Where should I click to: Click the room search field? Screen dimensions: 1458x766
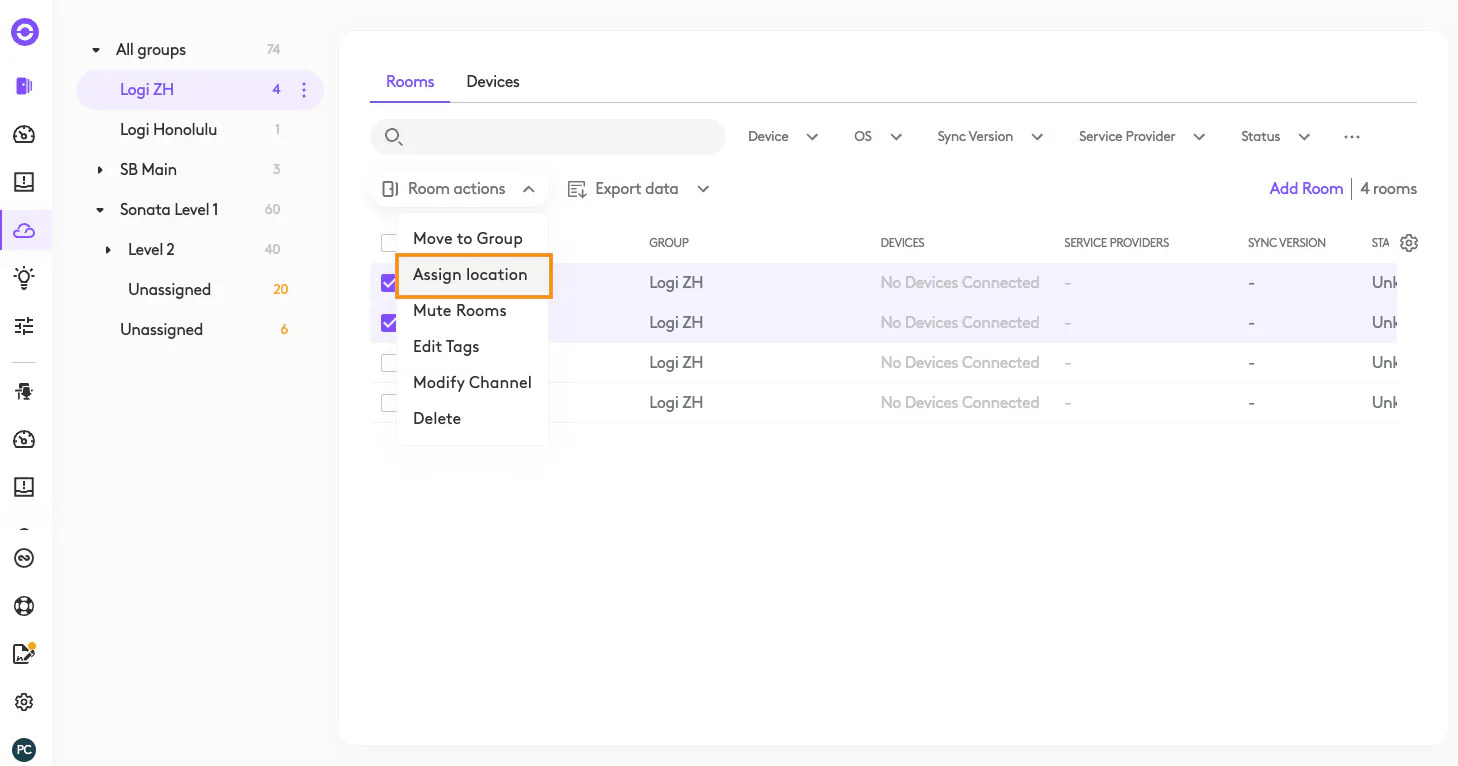click(560, 137)
